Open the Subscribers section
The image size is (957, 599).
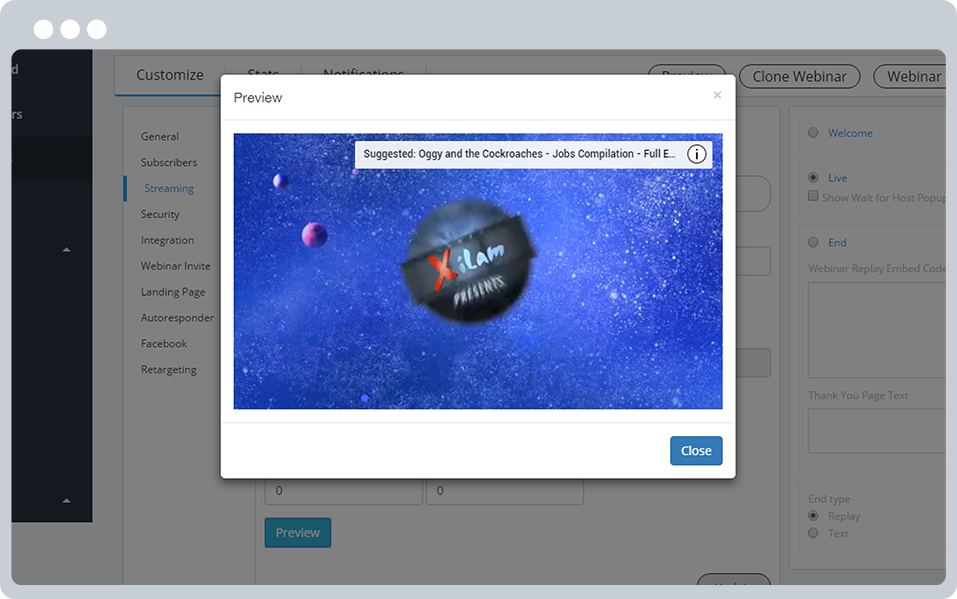169,162
